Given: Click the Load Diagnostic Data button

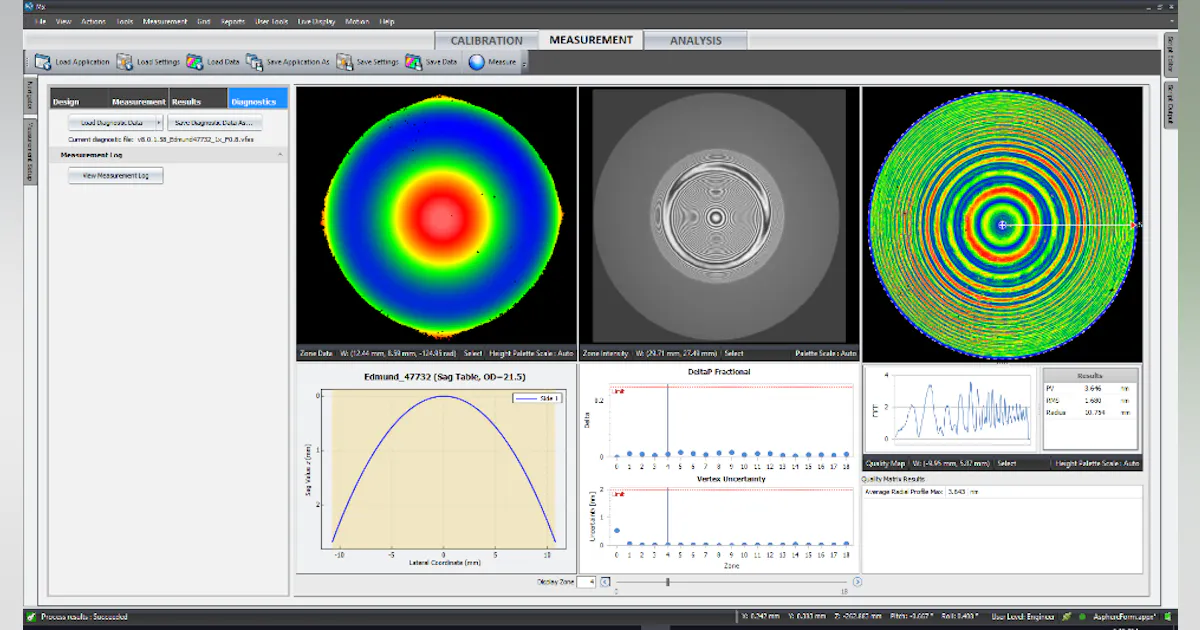Looking at the screenshot, I should [111, 122].
